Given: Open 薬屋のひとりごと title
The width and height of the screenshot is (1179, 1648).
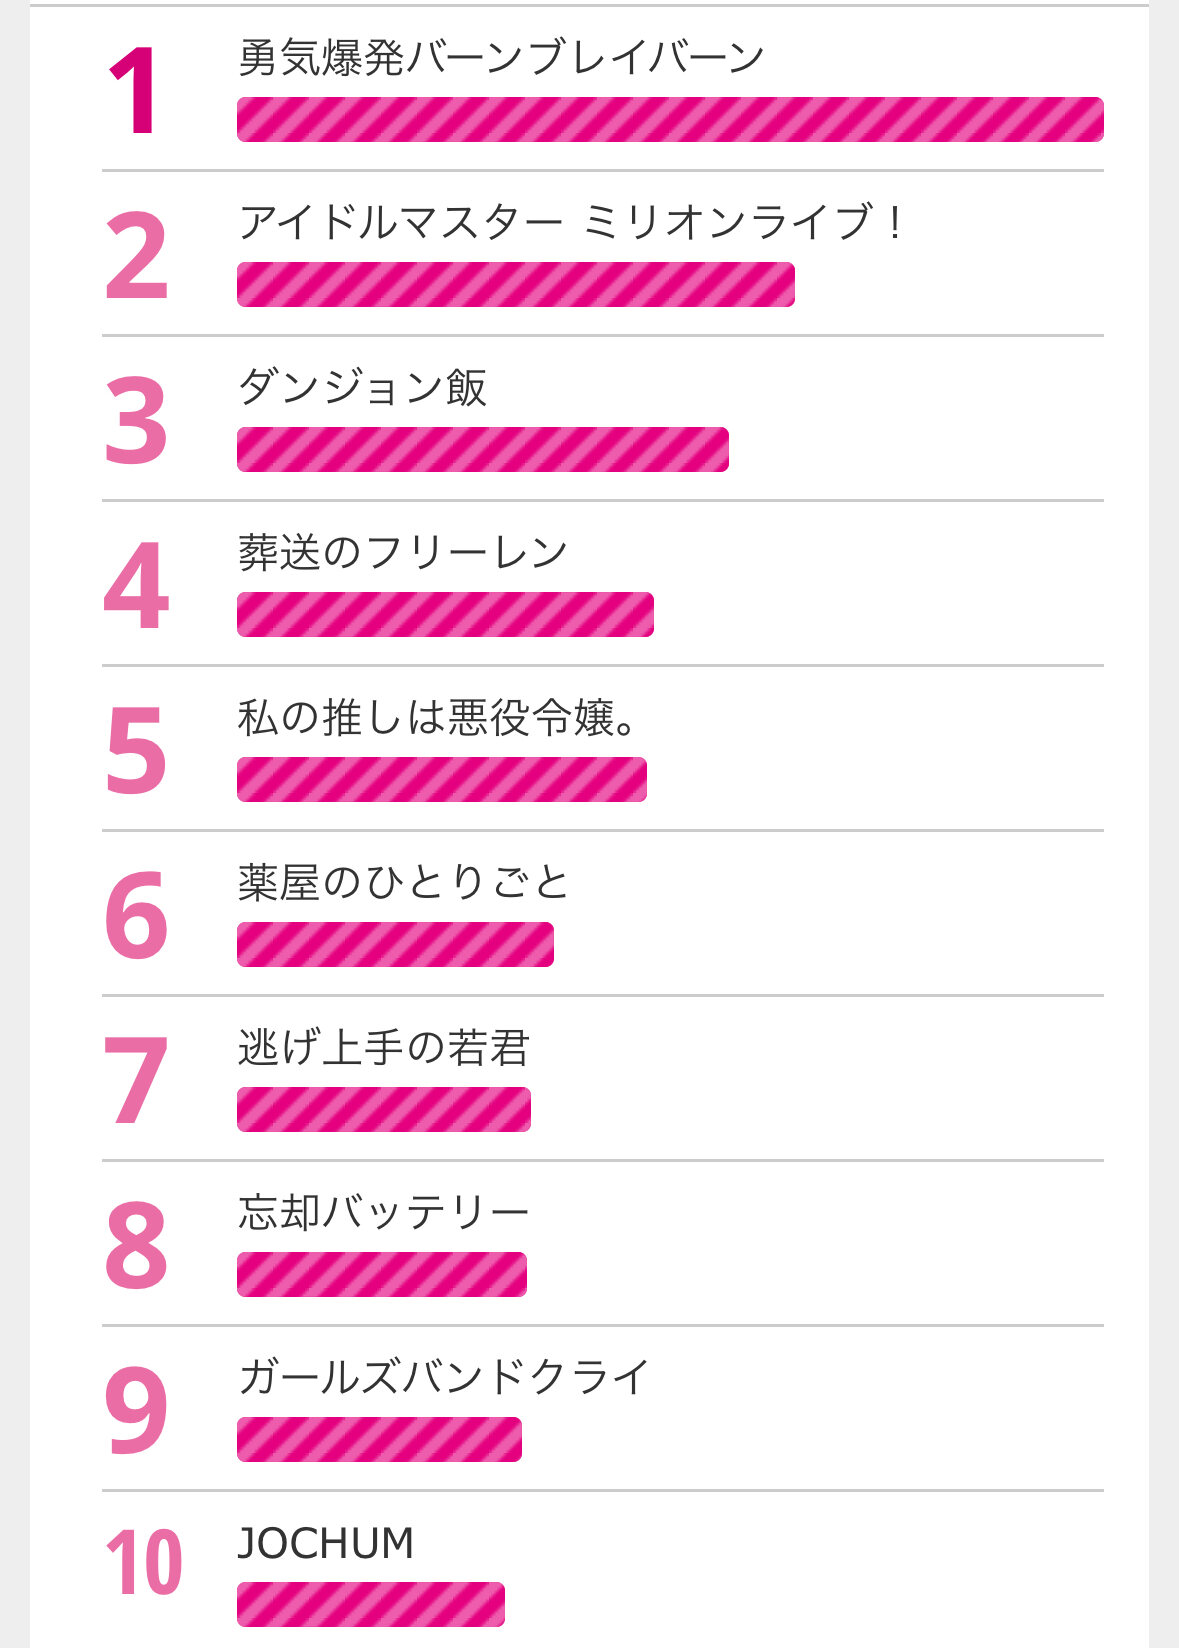Looking at the screenshot, I should (403, 883).
